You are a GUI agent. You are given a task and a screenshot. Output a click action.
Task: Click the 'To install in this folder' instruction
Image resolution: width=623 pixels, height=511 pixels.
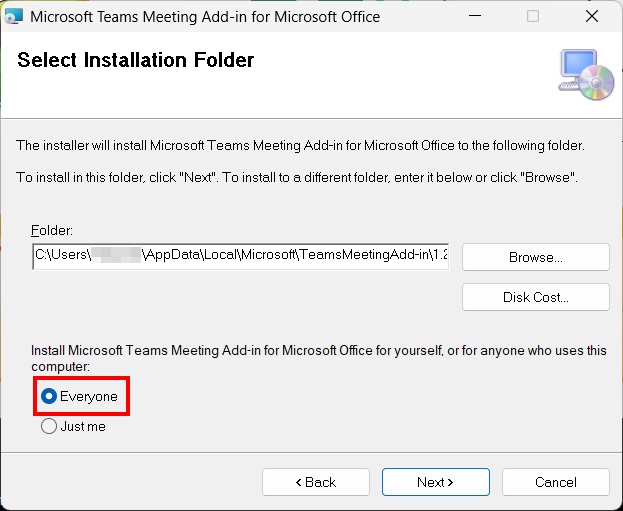tap(295, 177)
